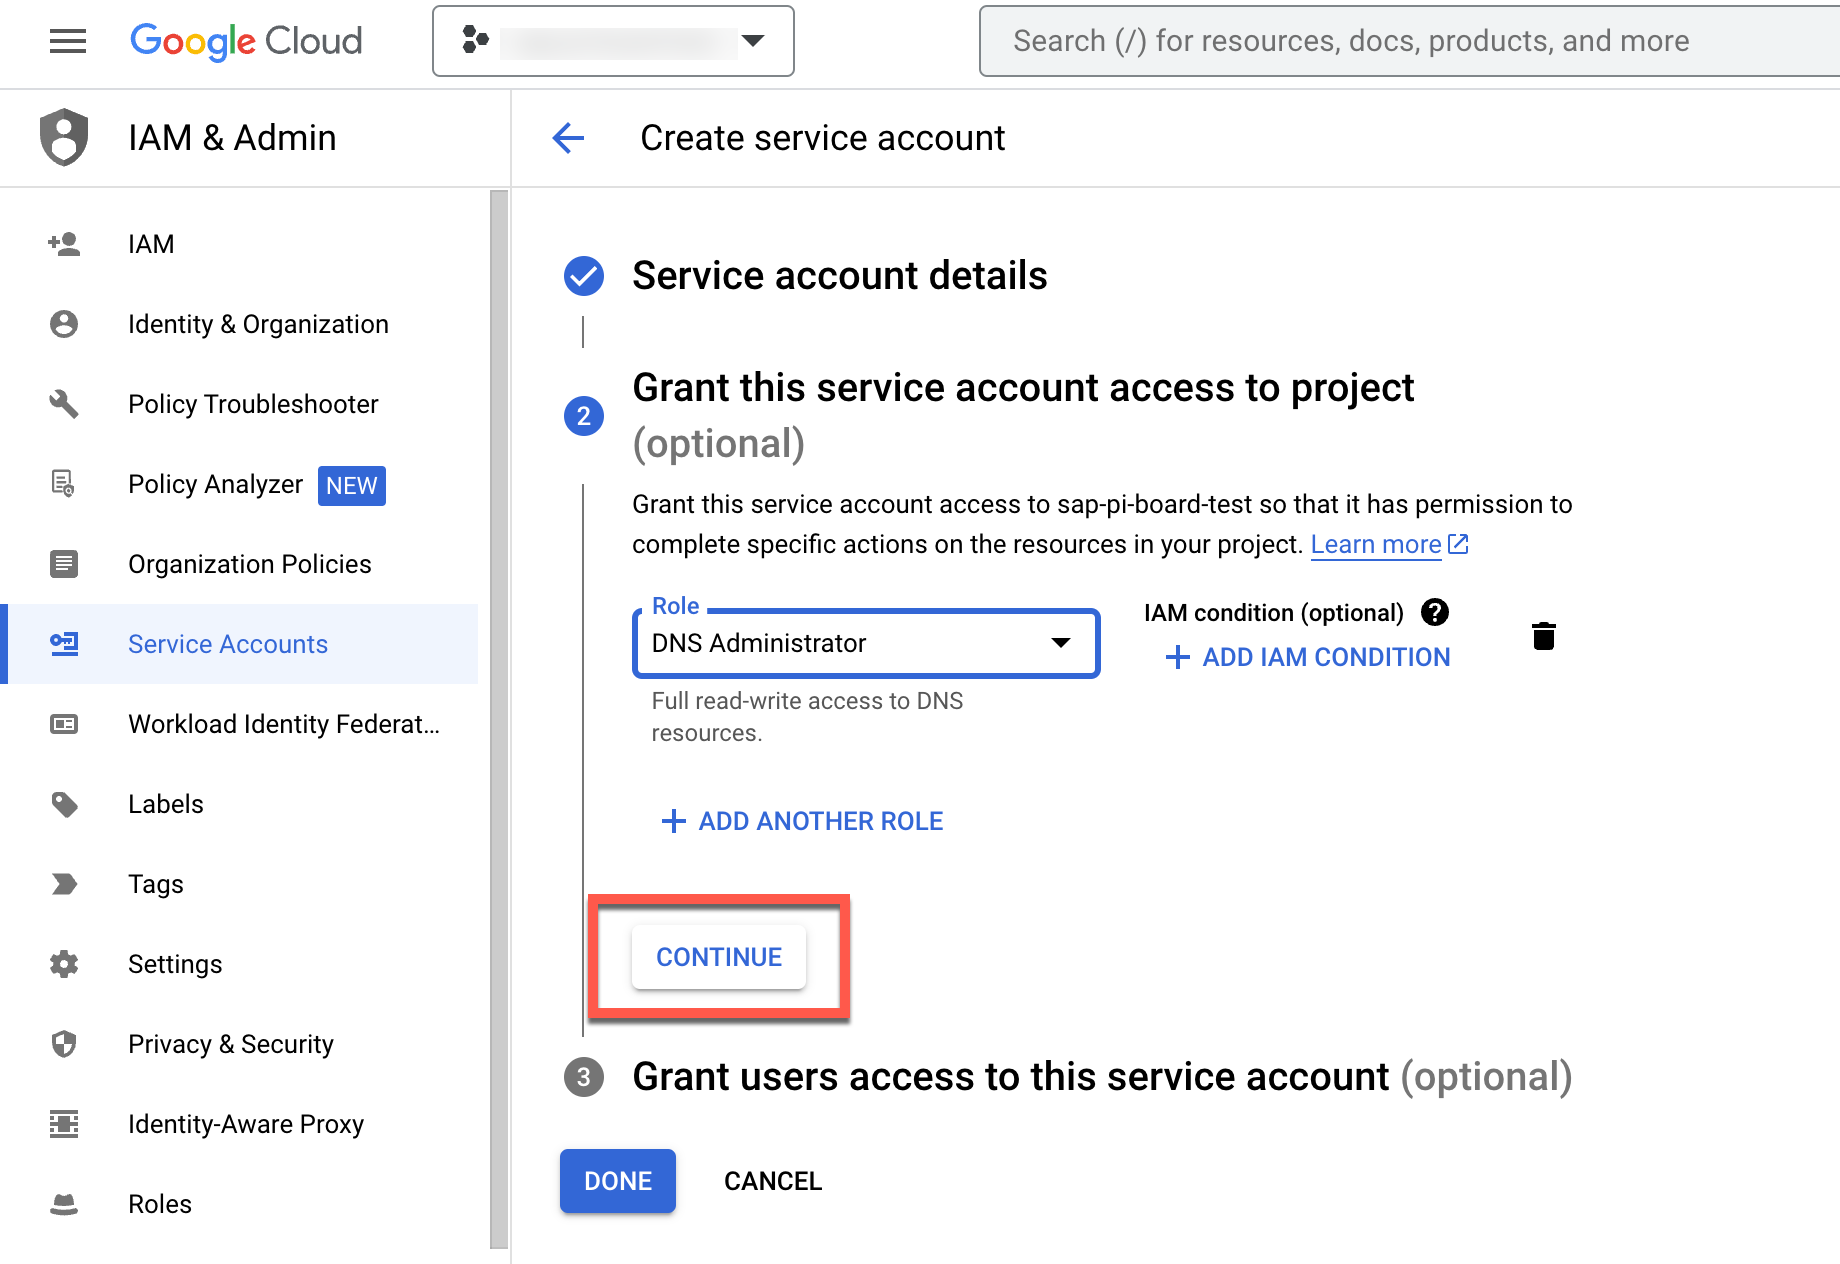
Task: Open the project selector dropdown
Action: (613, 41)
